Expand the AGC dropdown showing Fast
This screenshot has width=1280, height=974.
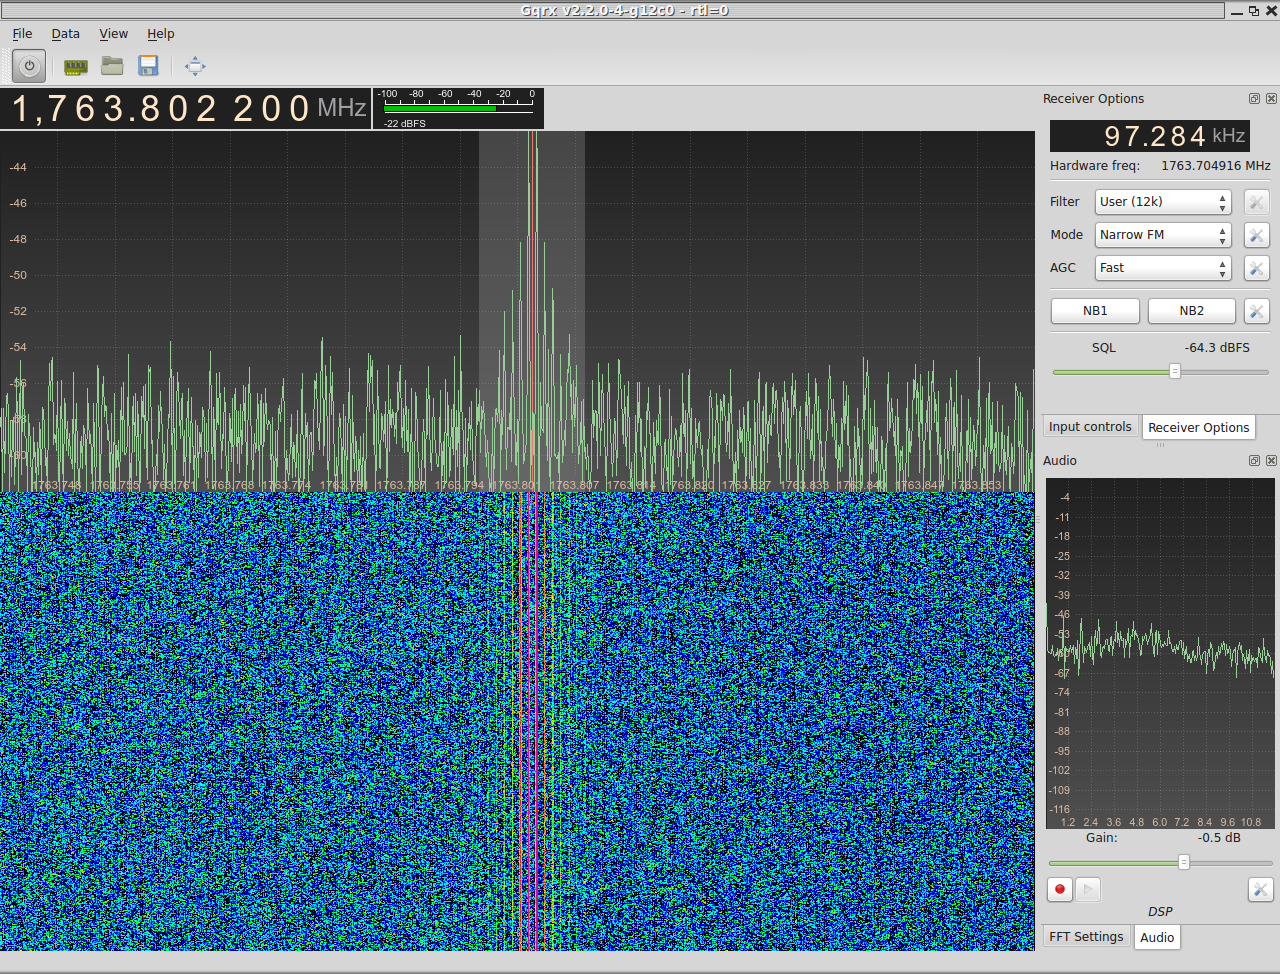(1162, 268)
